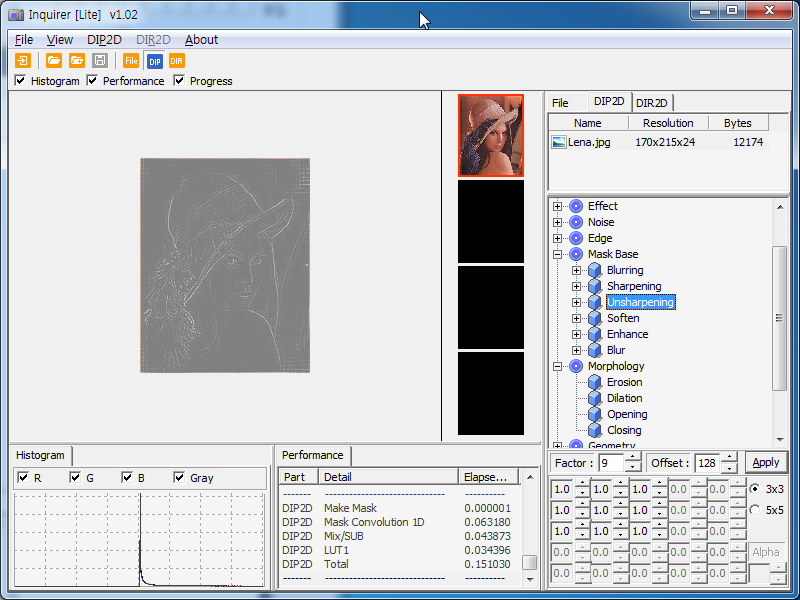Click the gray save disk toolbar icon
The height and width of the screenshot is (600, 800).
(x=99, y=61)
